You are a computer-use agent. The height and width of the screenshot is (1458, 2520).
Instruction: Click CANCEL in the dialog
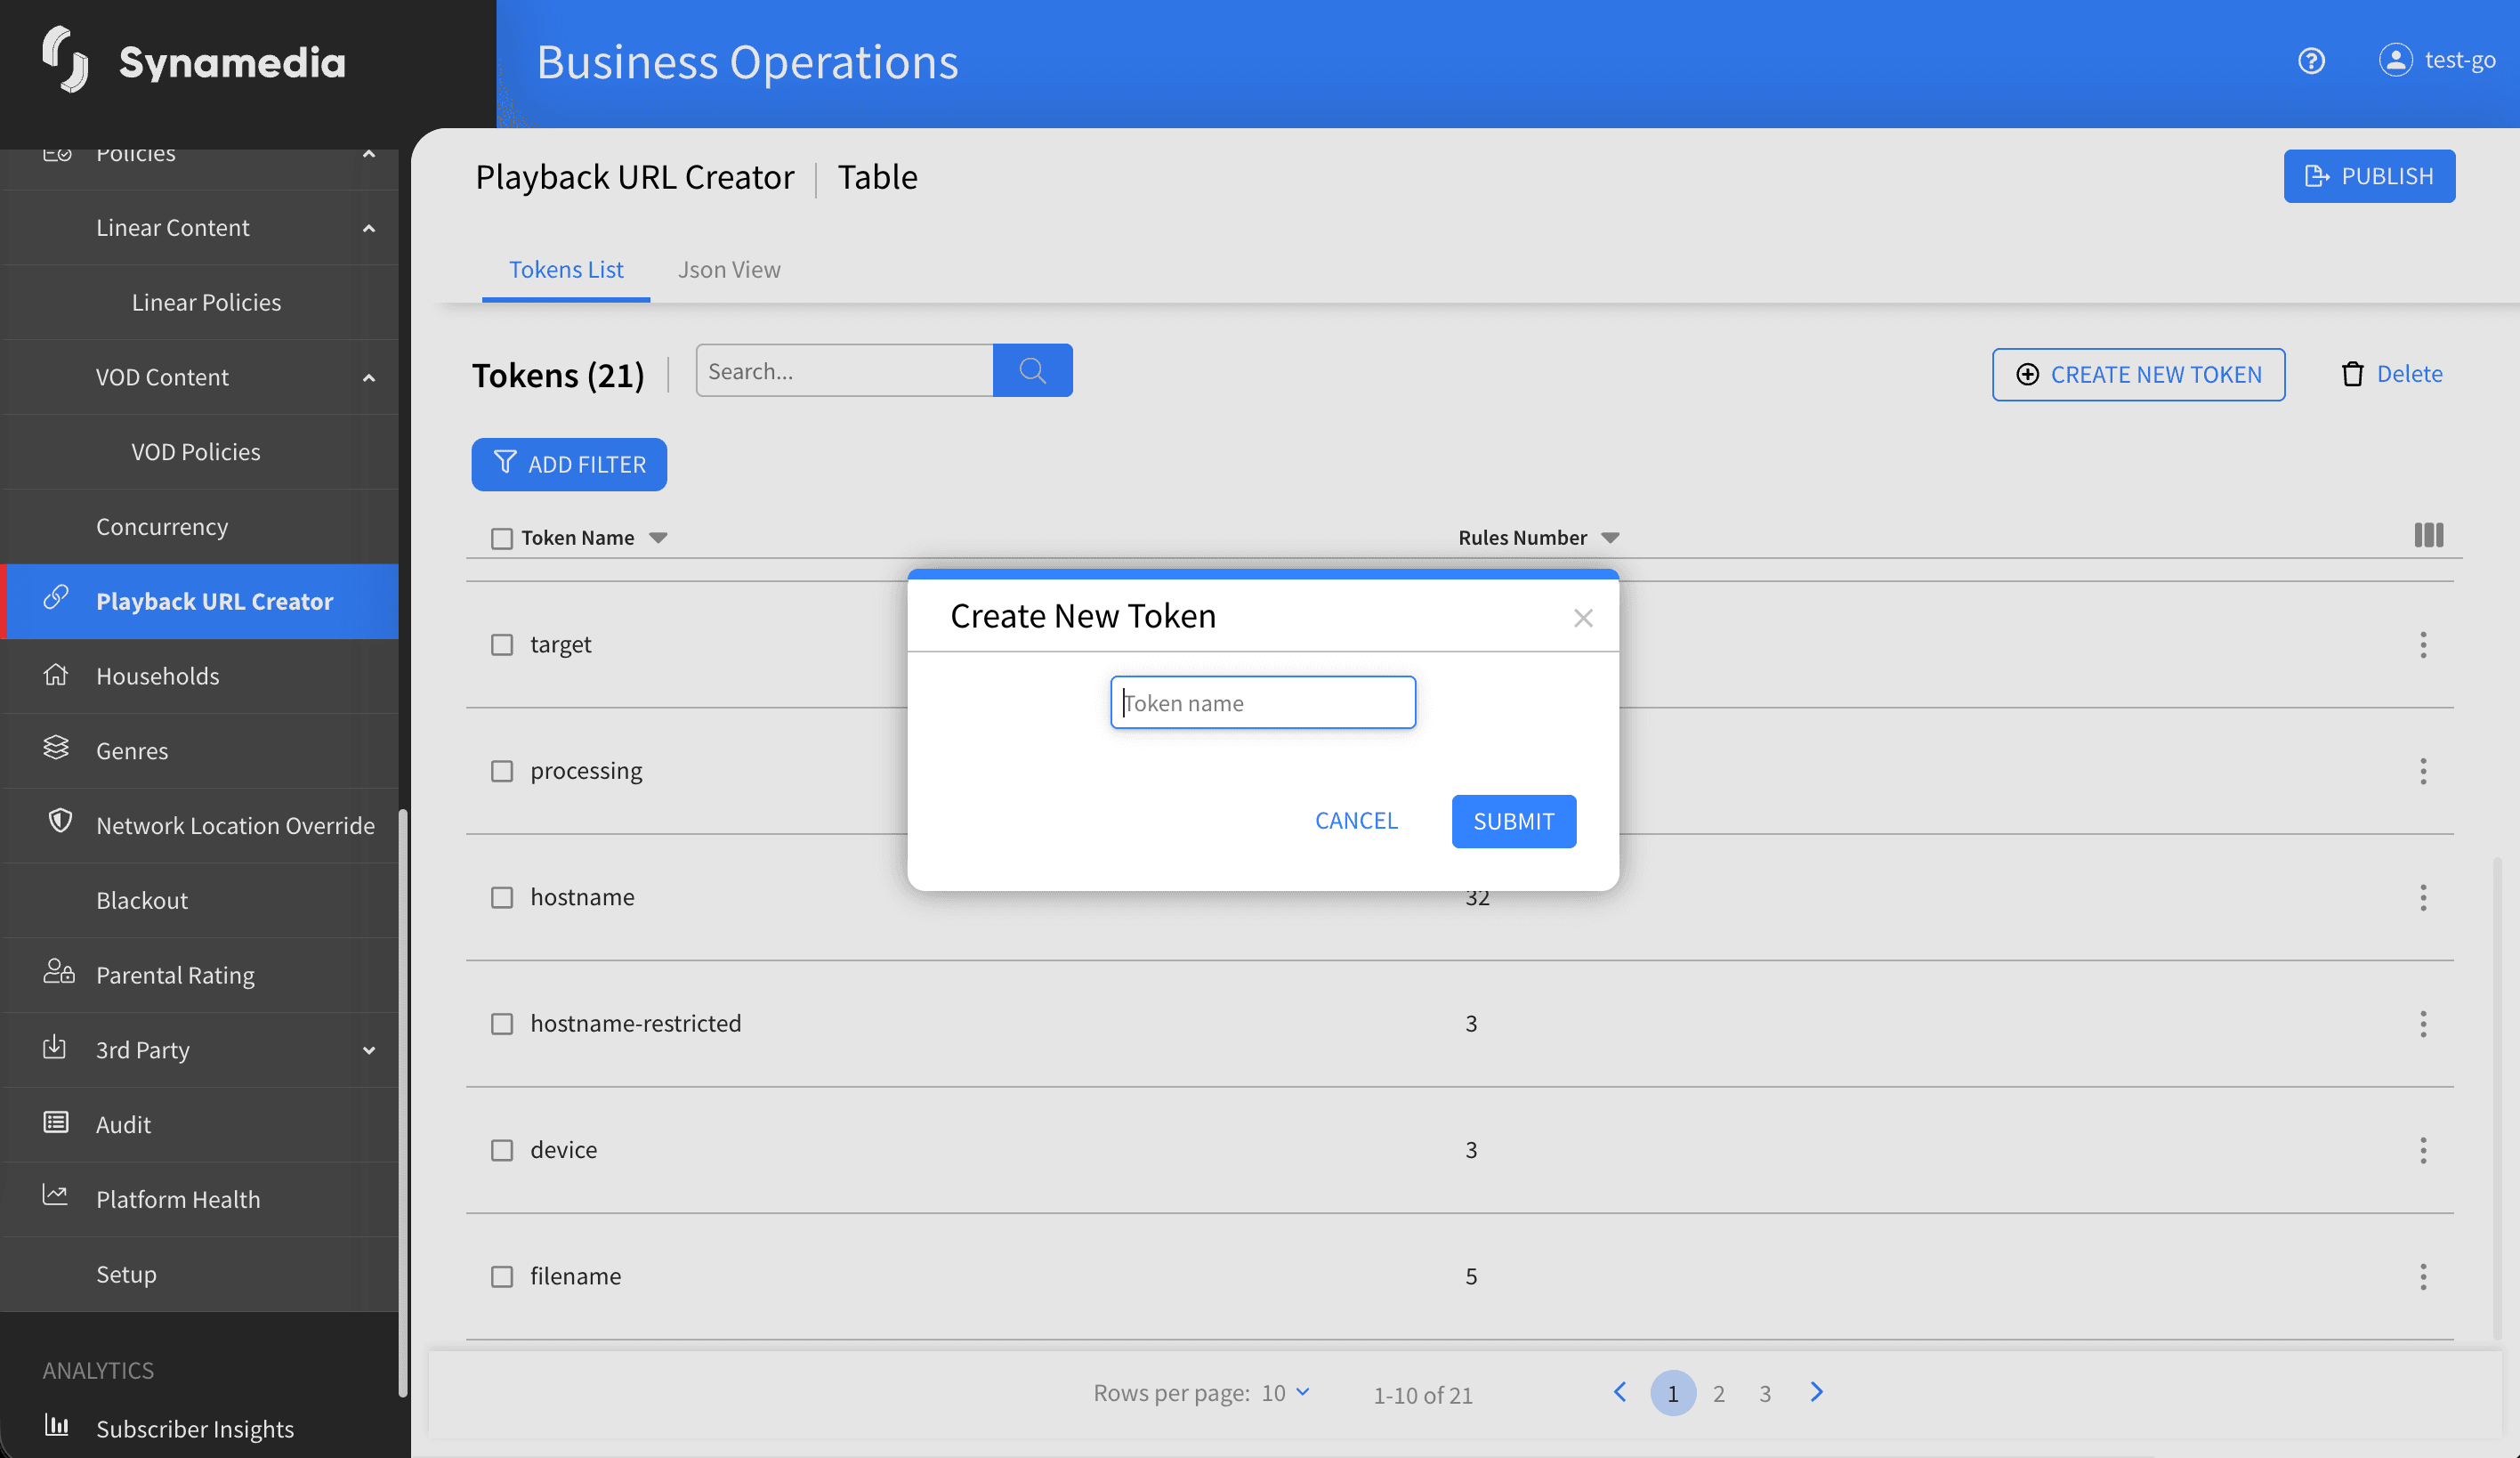click(x=1356, y=821)
